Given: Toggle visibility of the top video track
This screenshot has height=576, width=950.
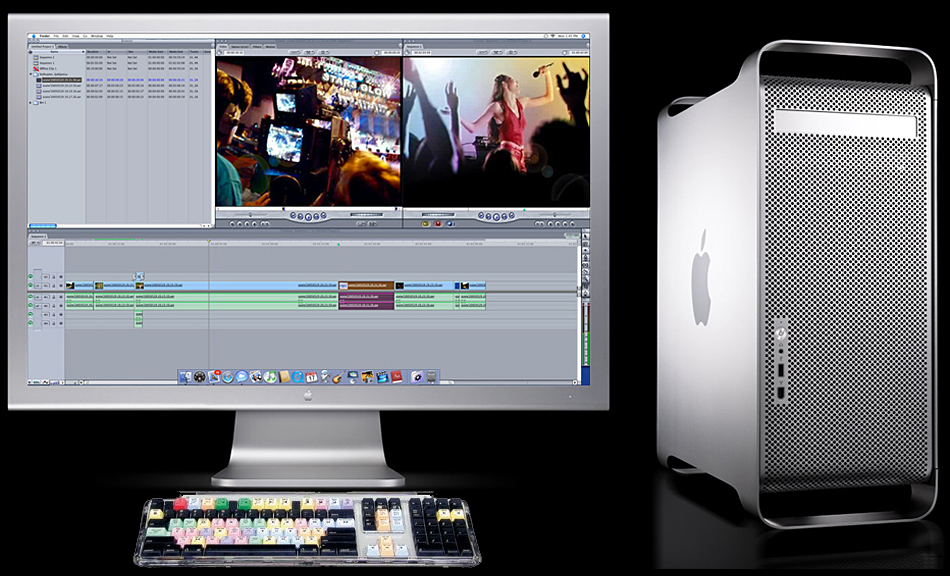Looking at the screenshot, I should click(30, 276).
